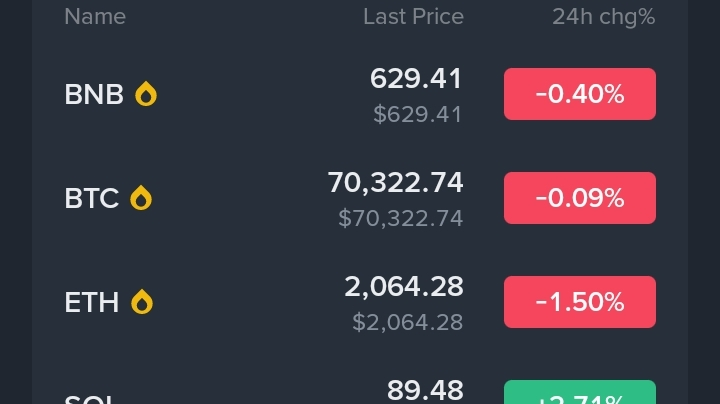Screen dimensions: 720x404
Task: Select the ETH price 2,064.28
Action: 404,286
